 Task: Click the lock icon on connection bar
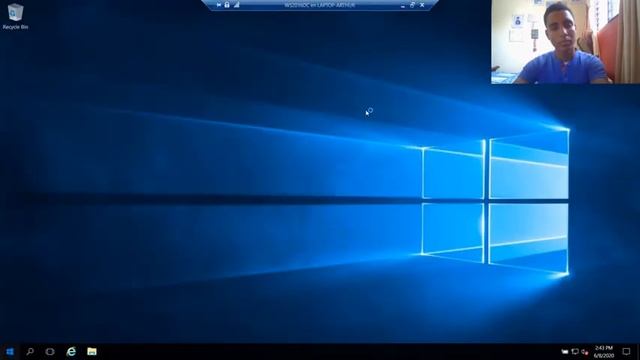pos(227,5)
